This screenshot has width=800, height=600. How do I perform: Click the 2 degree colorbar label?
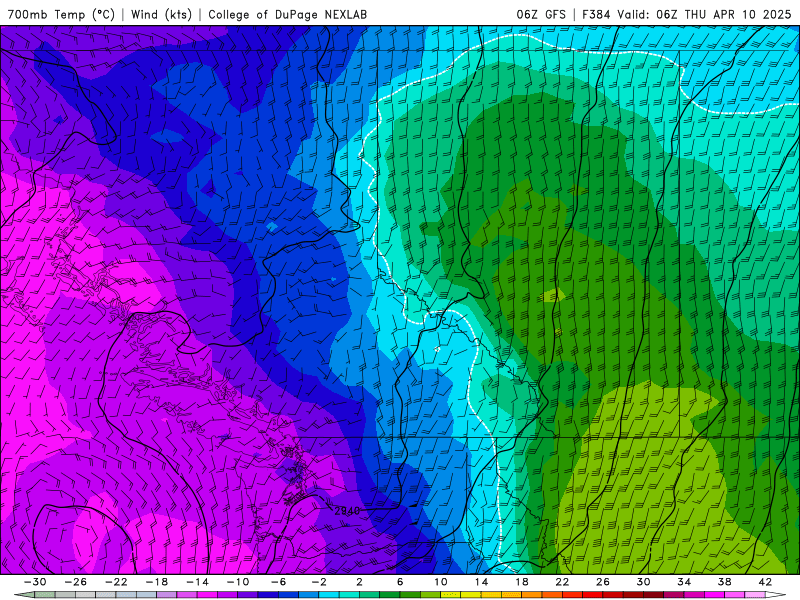[360, 582]
